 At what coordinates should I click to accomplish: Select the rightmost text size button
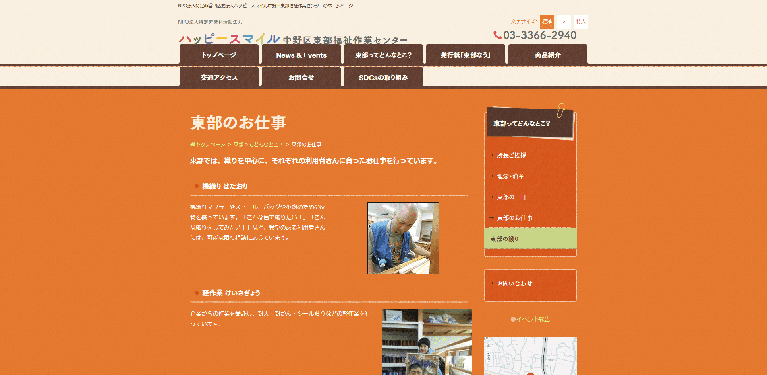coord(581,22)
